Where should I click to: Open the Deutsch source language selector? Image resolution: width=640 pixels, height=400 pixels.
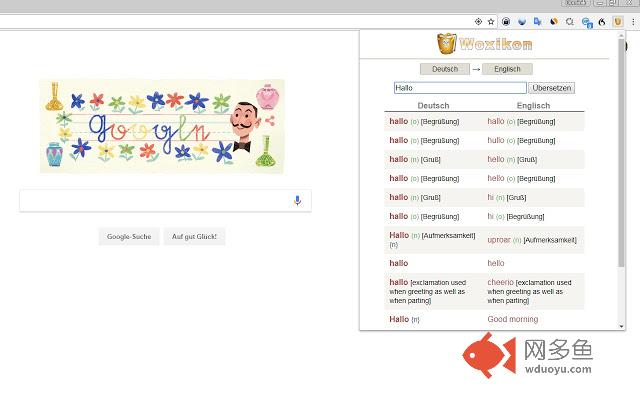point(445,69)
